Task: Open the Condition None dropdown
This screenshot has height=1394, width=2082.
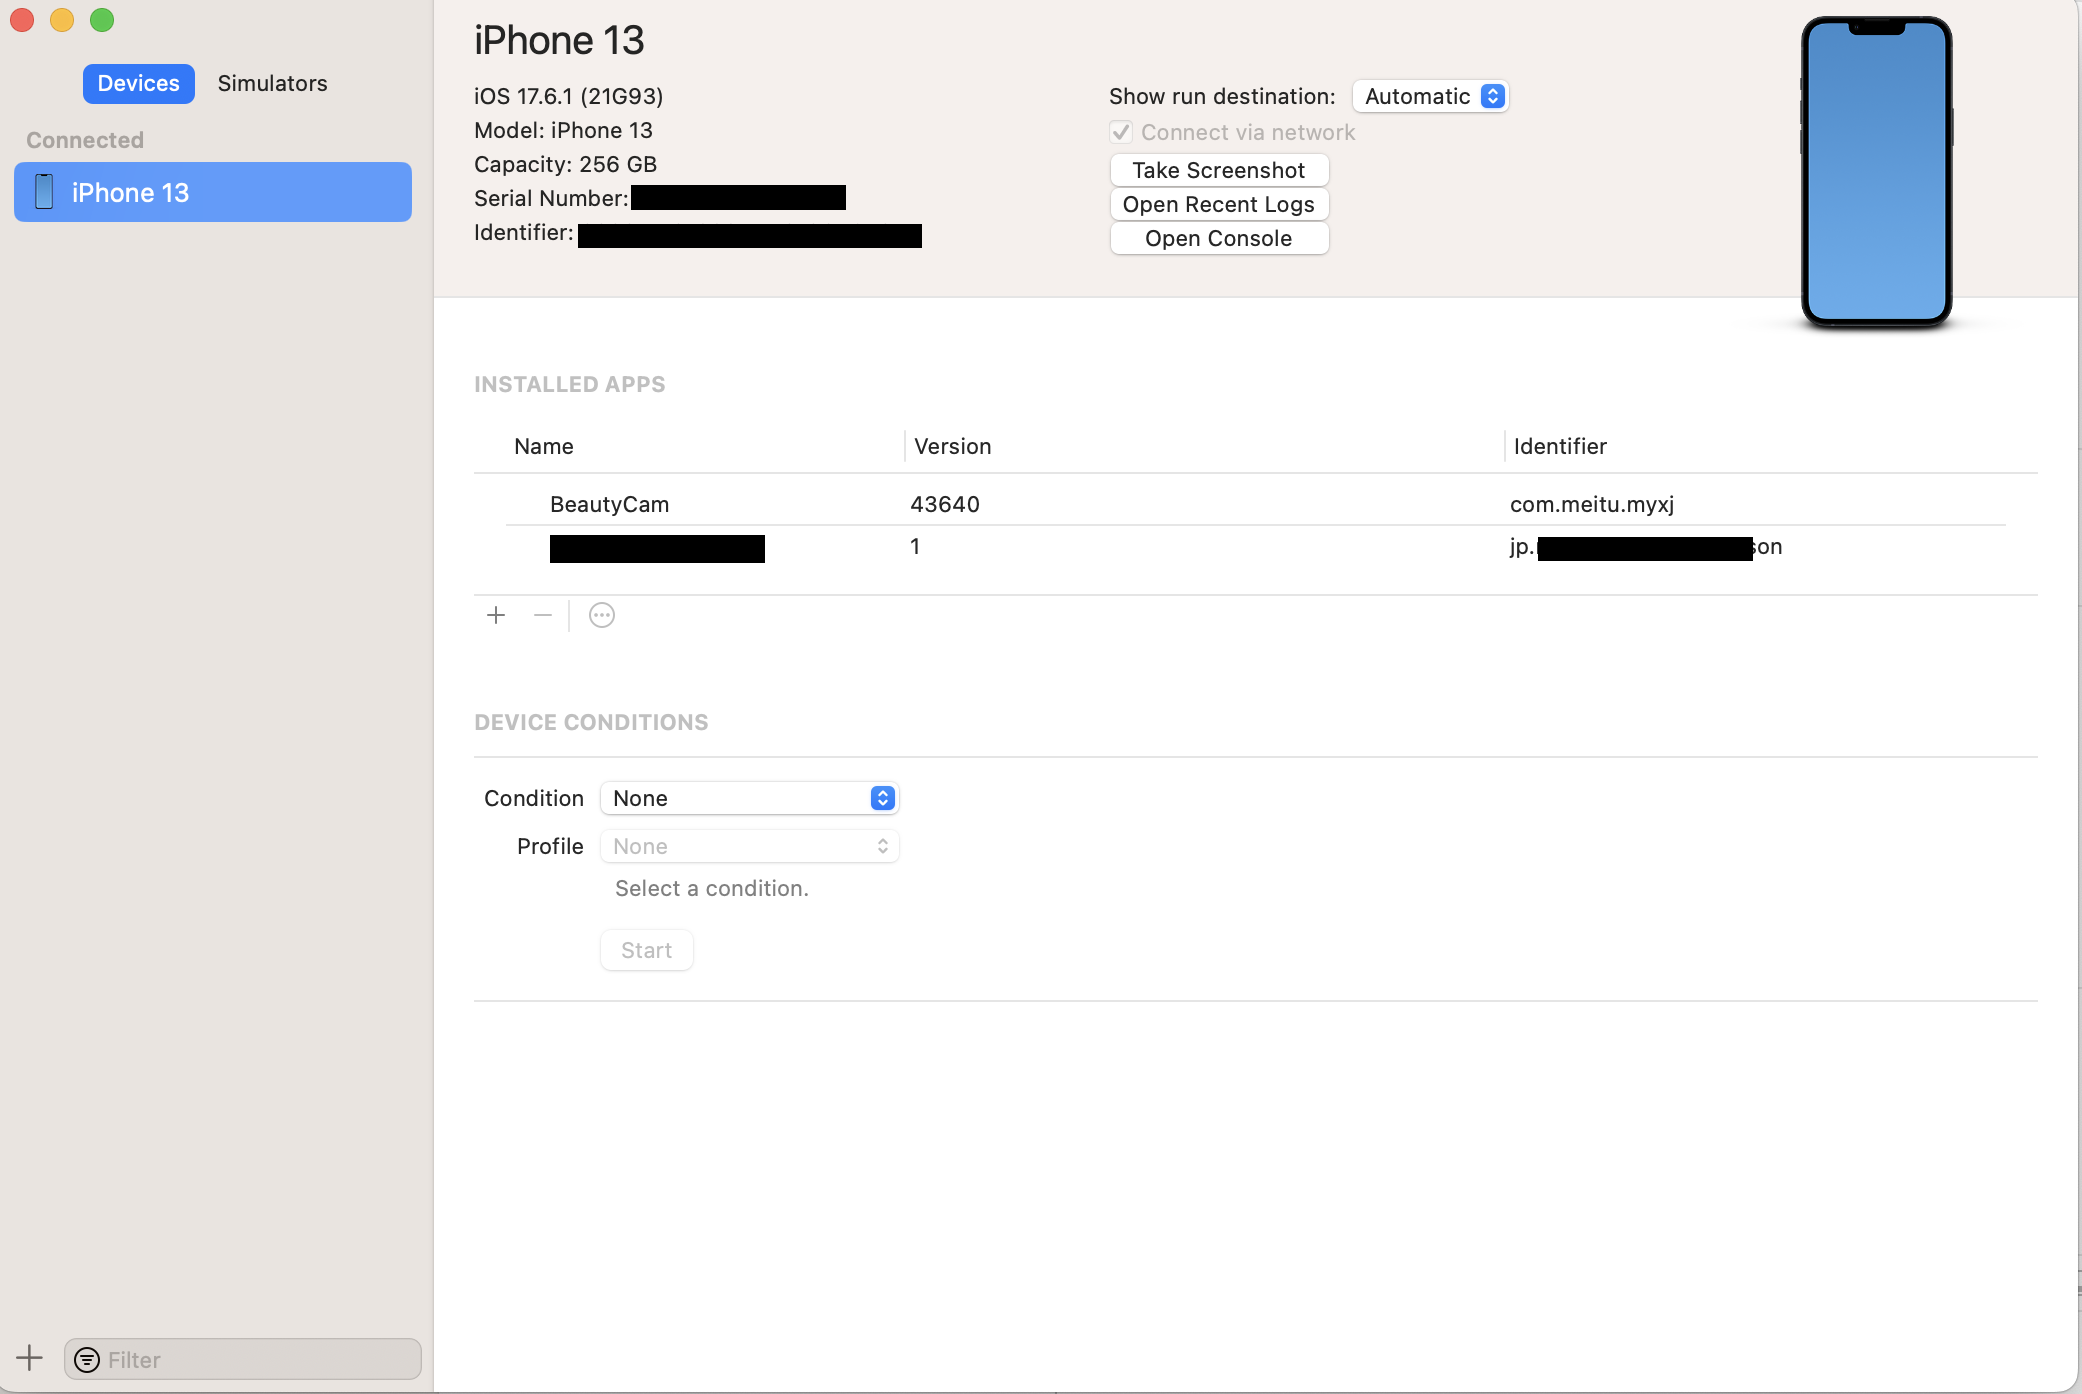Action: pyautogui.click(x=749, y=798)
